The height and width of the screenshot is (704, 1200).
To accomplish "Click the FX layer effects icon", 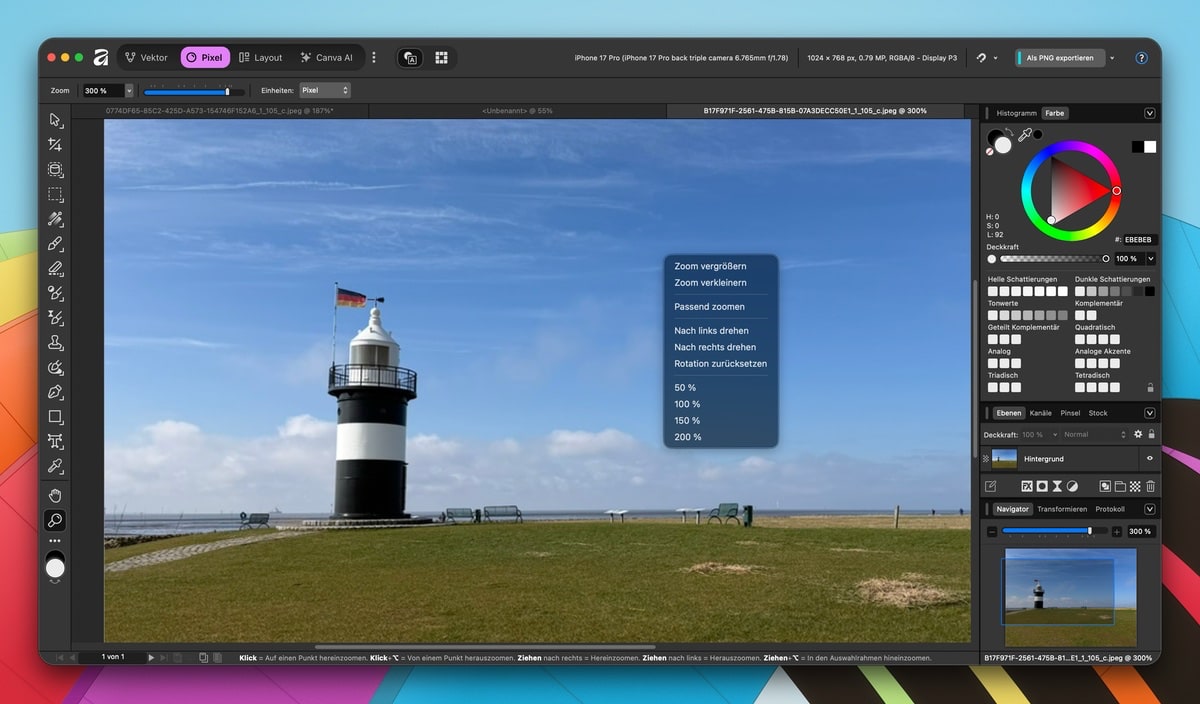I will pyautogui.click(x=1026, y=486).
